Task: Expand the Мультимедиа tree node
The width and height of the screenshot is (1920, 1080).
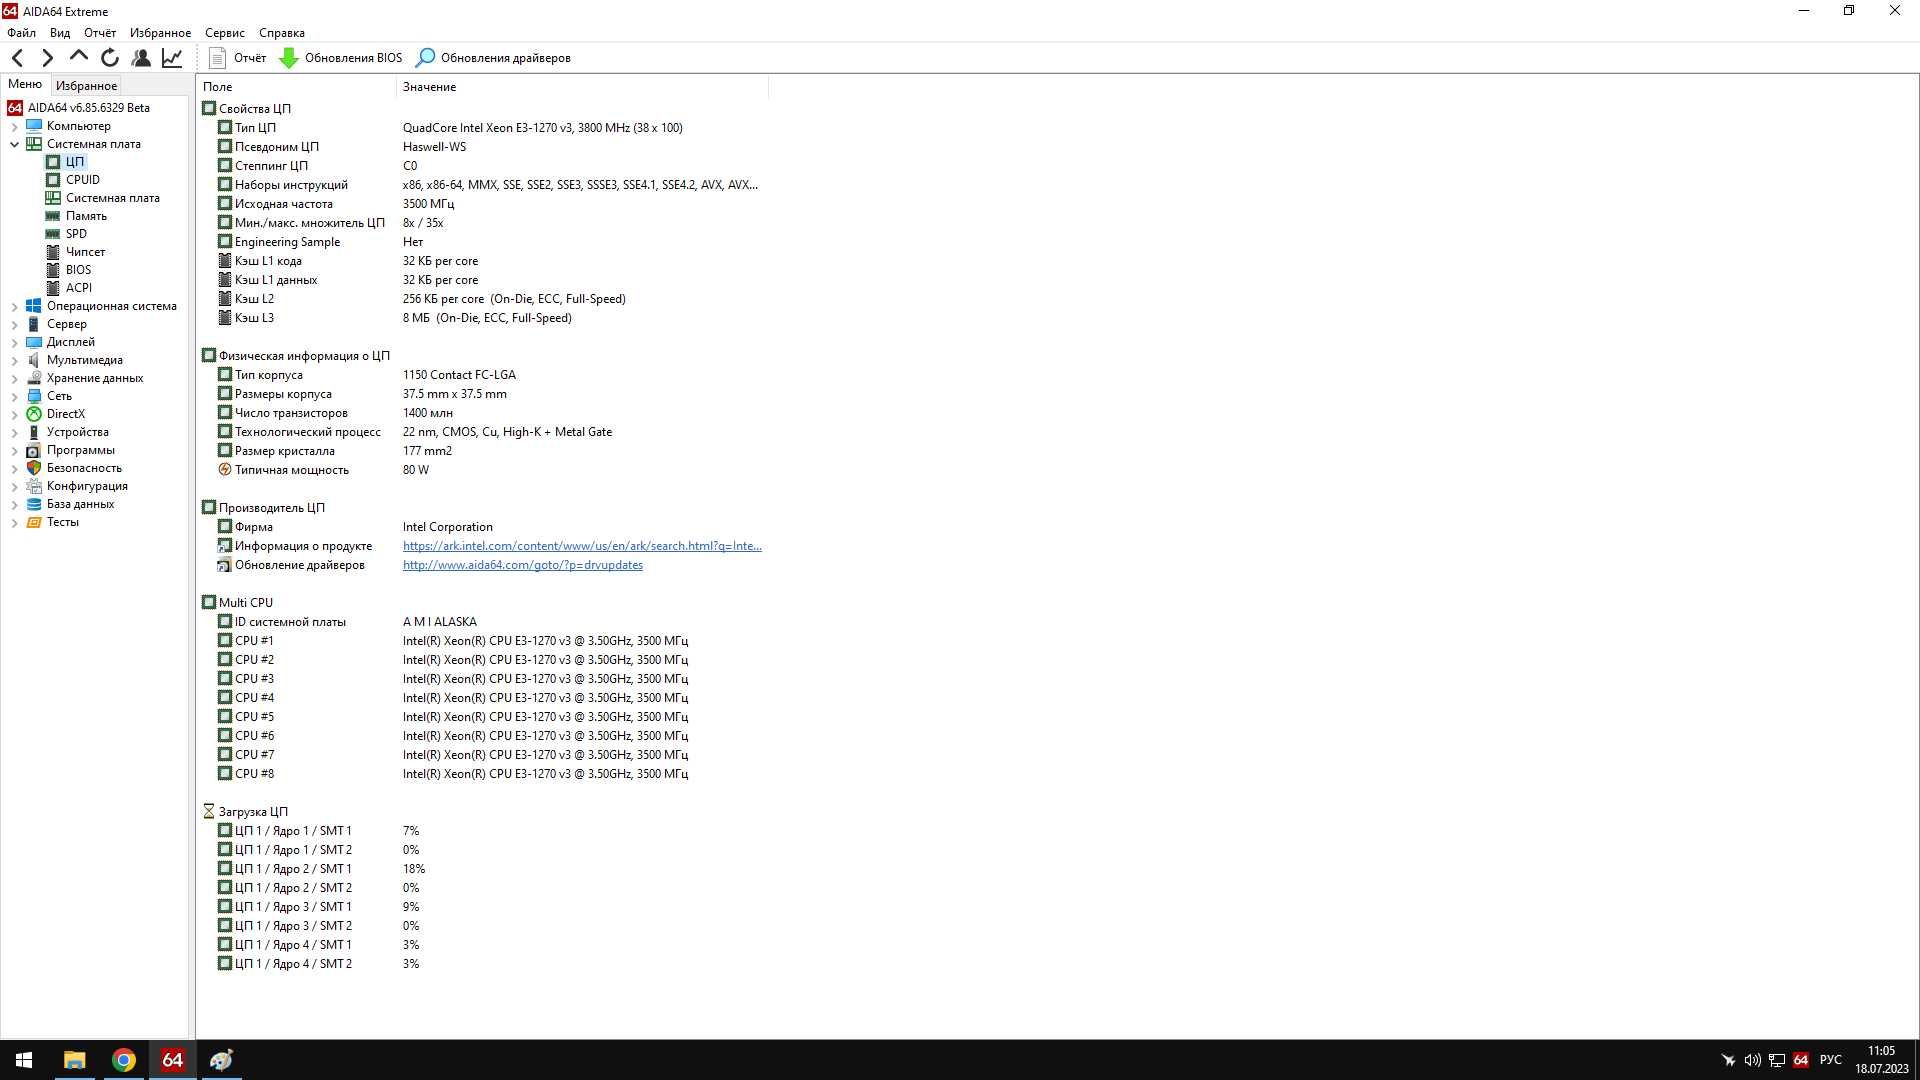Action: [x=15, y=360]
